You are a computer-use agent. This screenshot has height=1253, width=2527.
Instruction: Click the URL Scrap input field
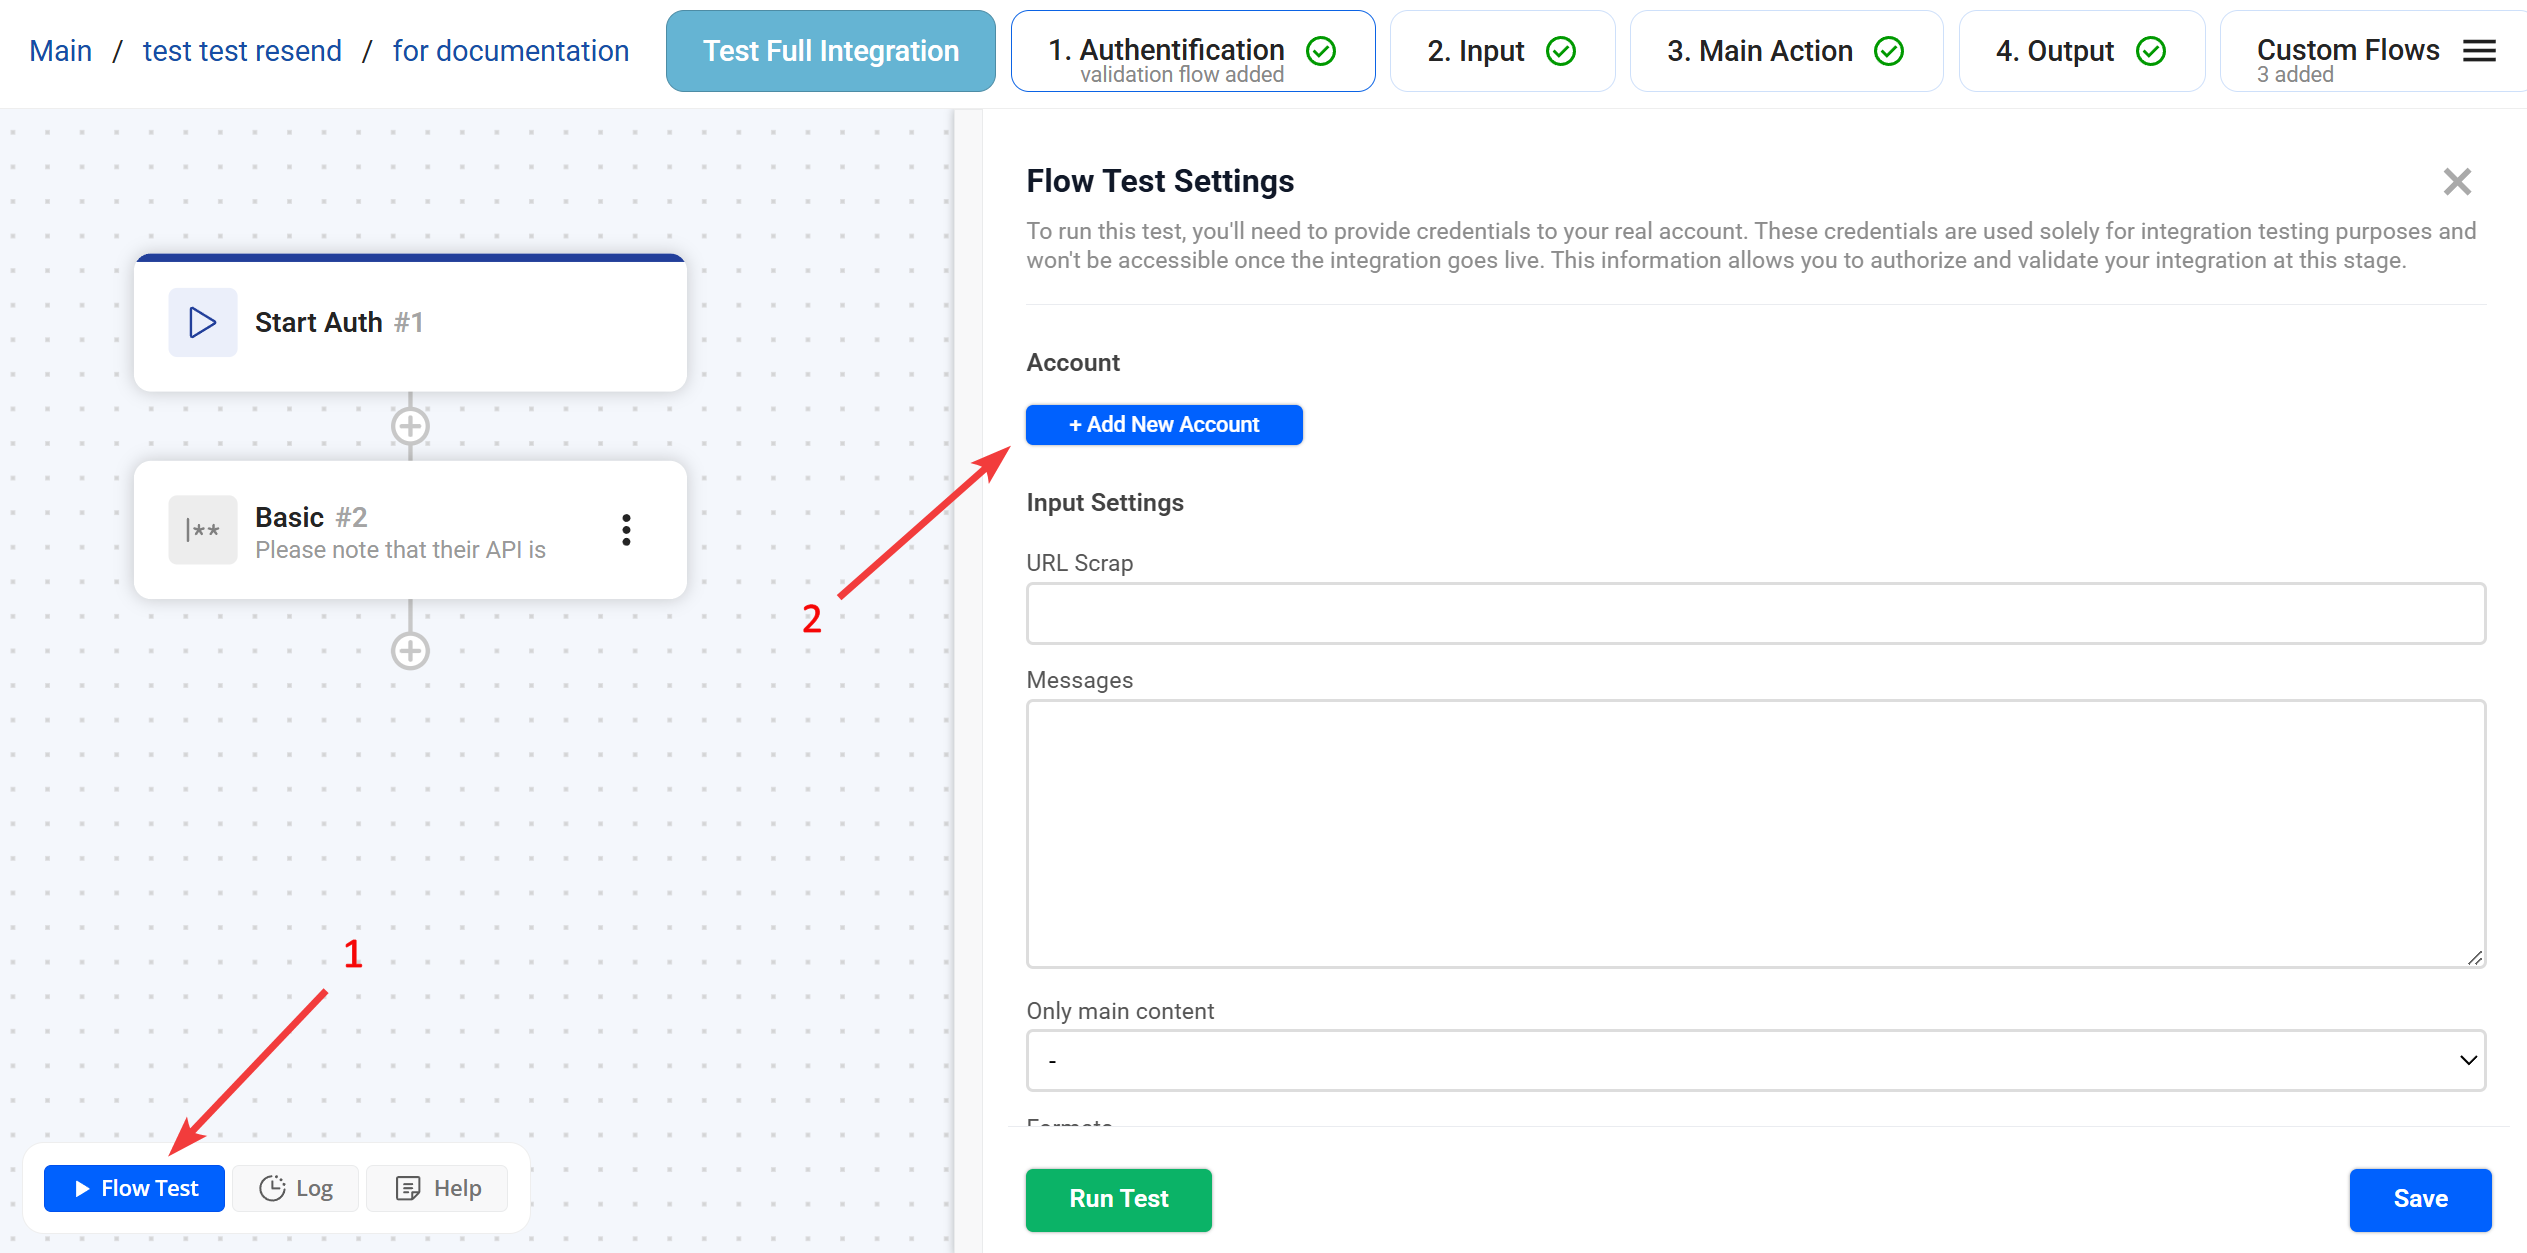tap(1755, 614)
